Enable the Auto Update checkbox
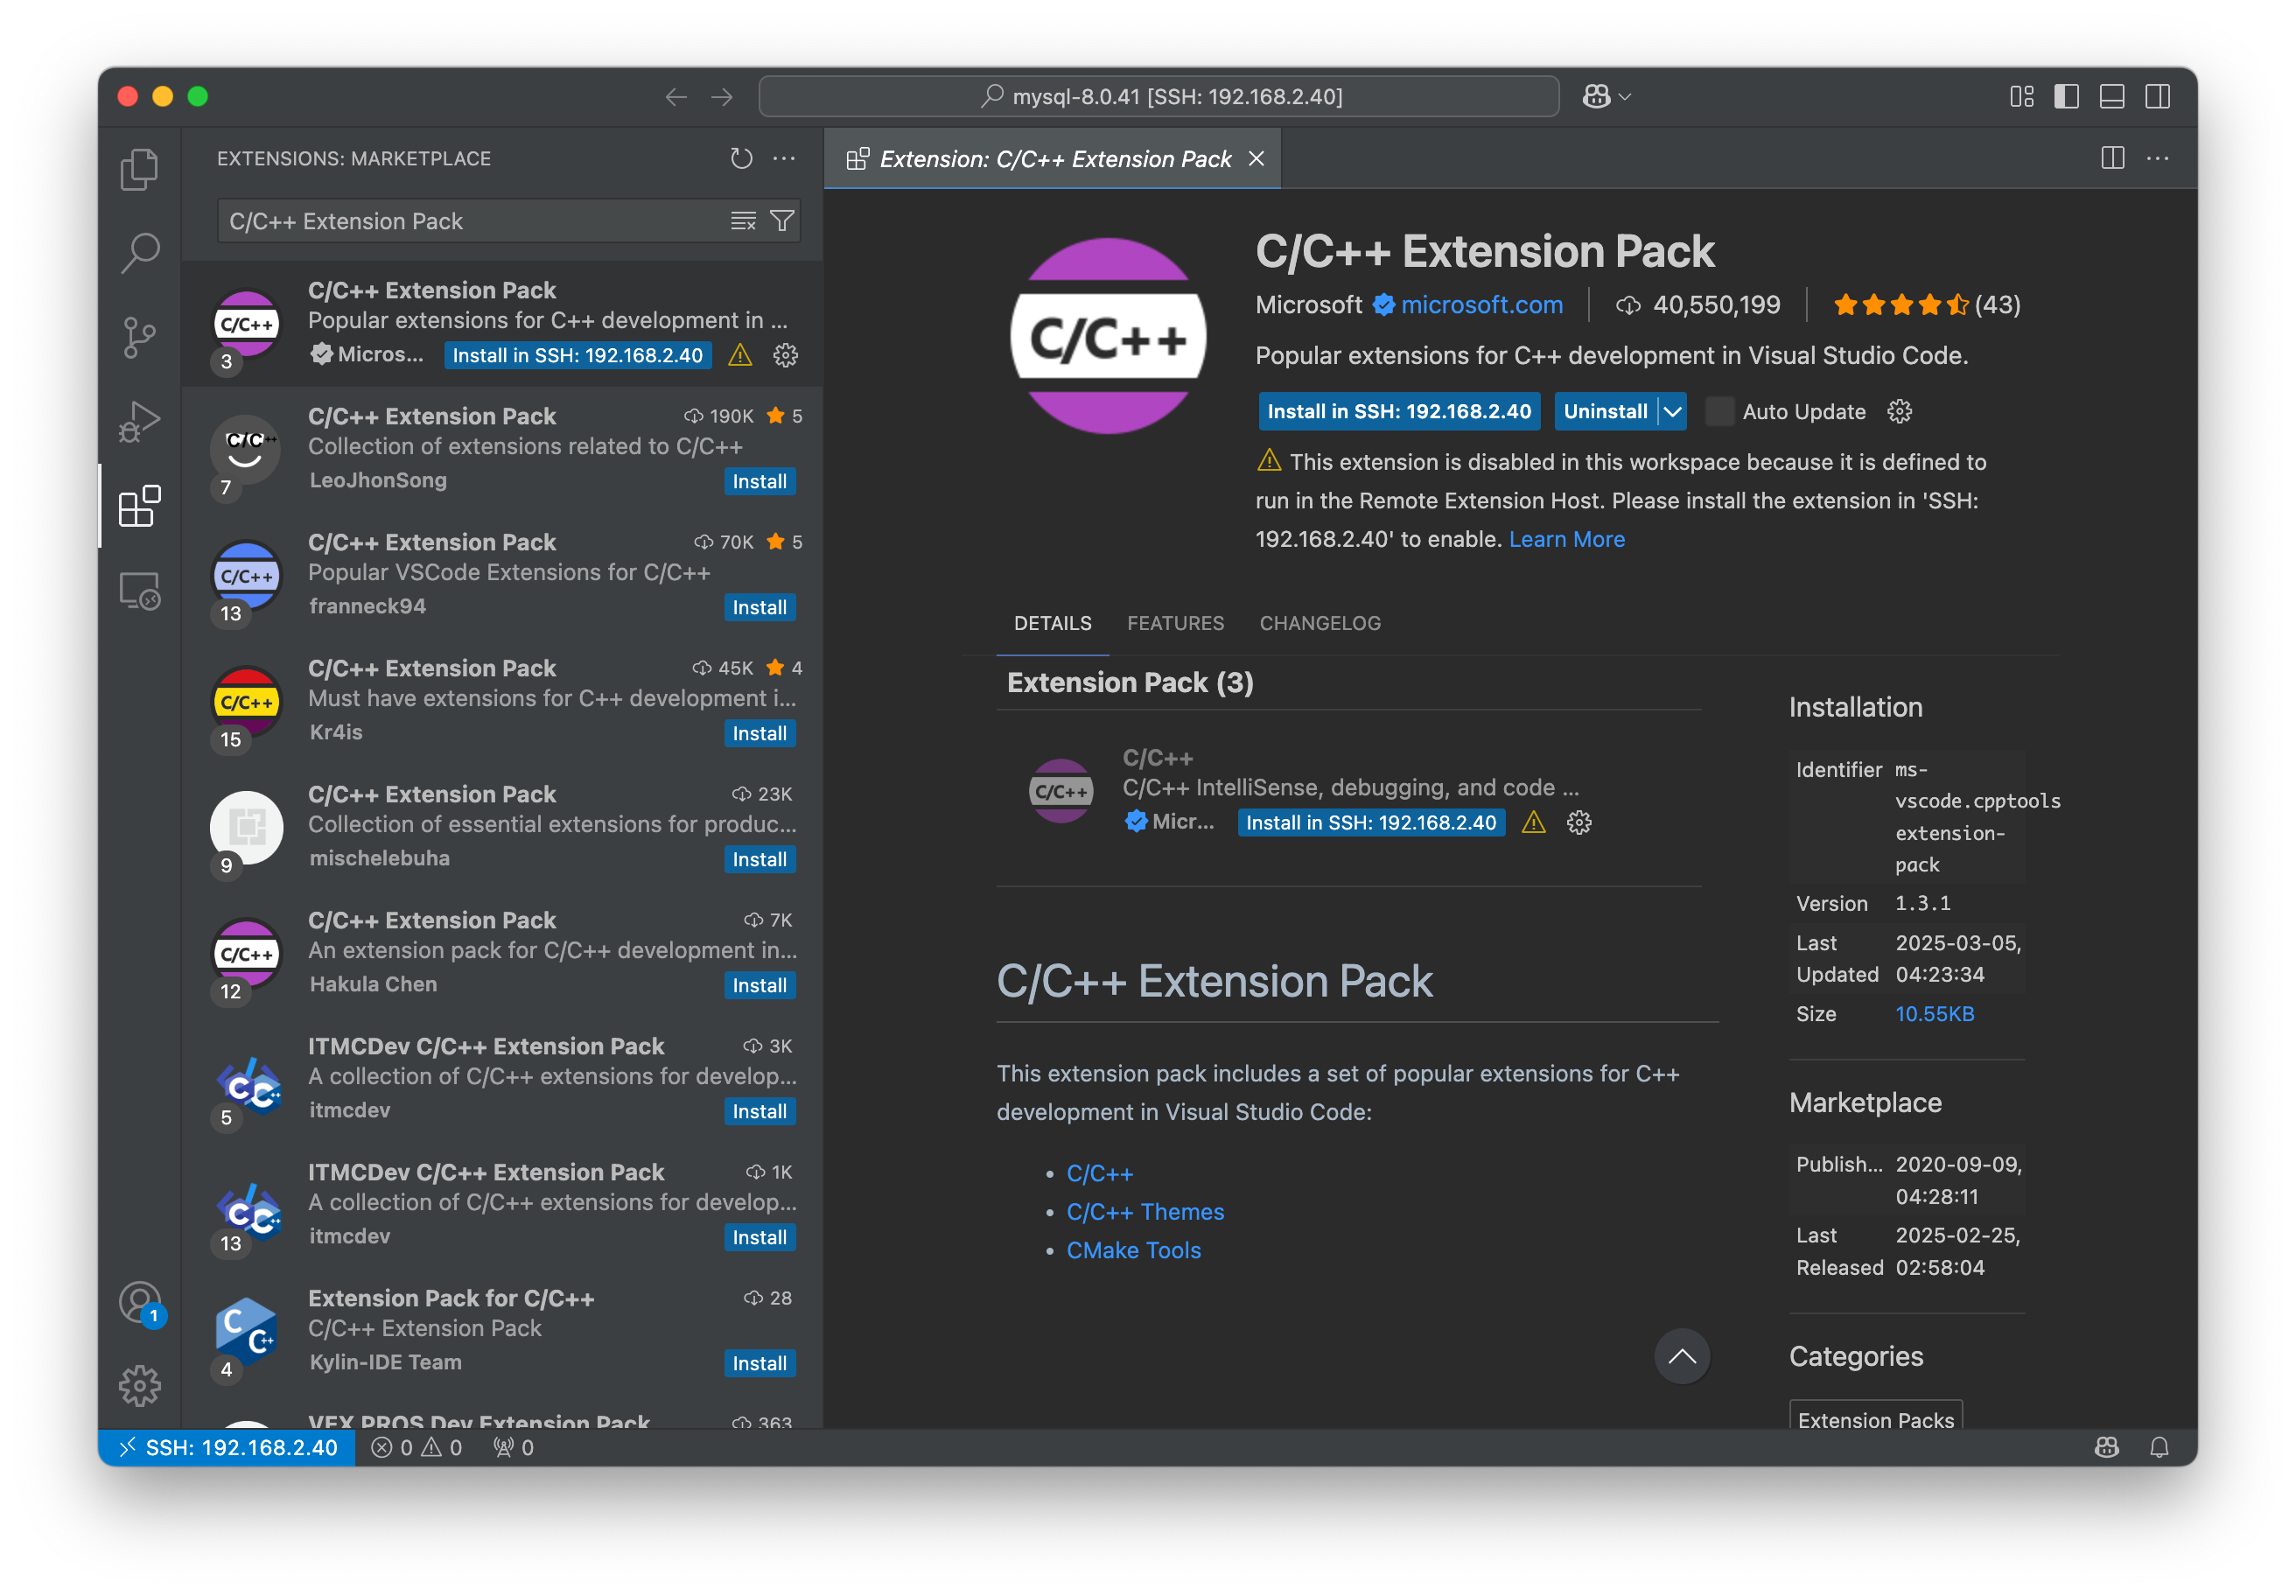This screenshot has width=2296, height=1596. (1719, 412)
